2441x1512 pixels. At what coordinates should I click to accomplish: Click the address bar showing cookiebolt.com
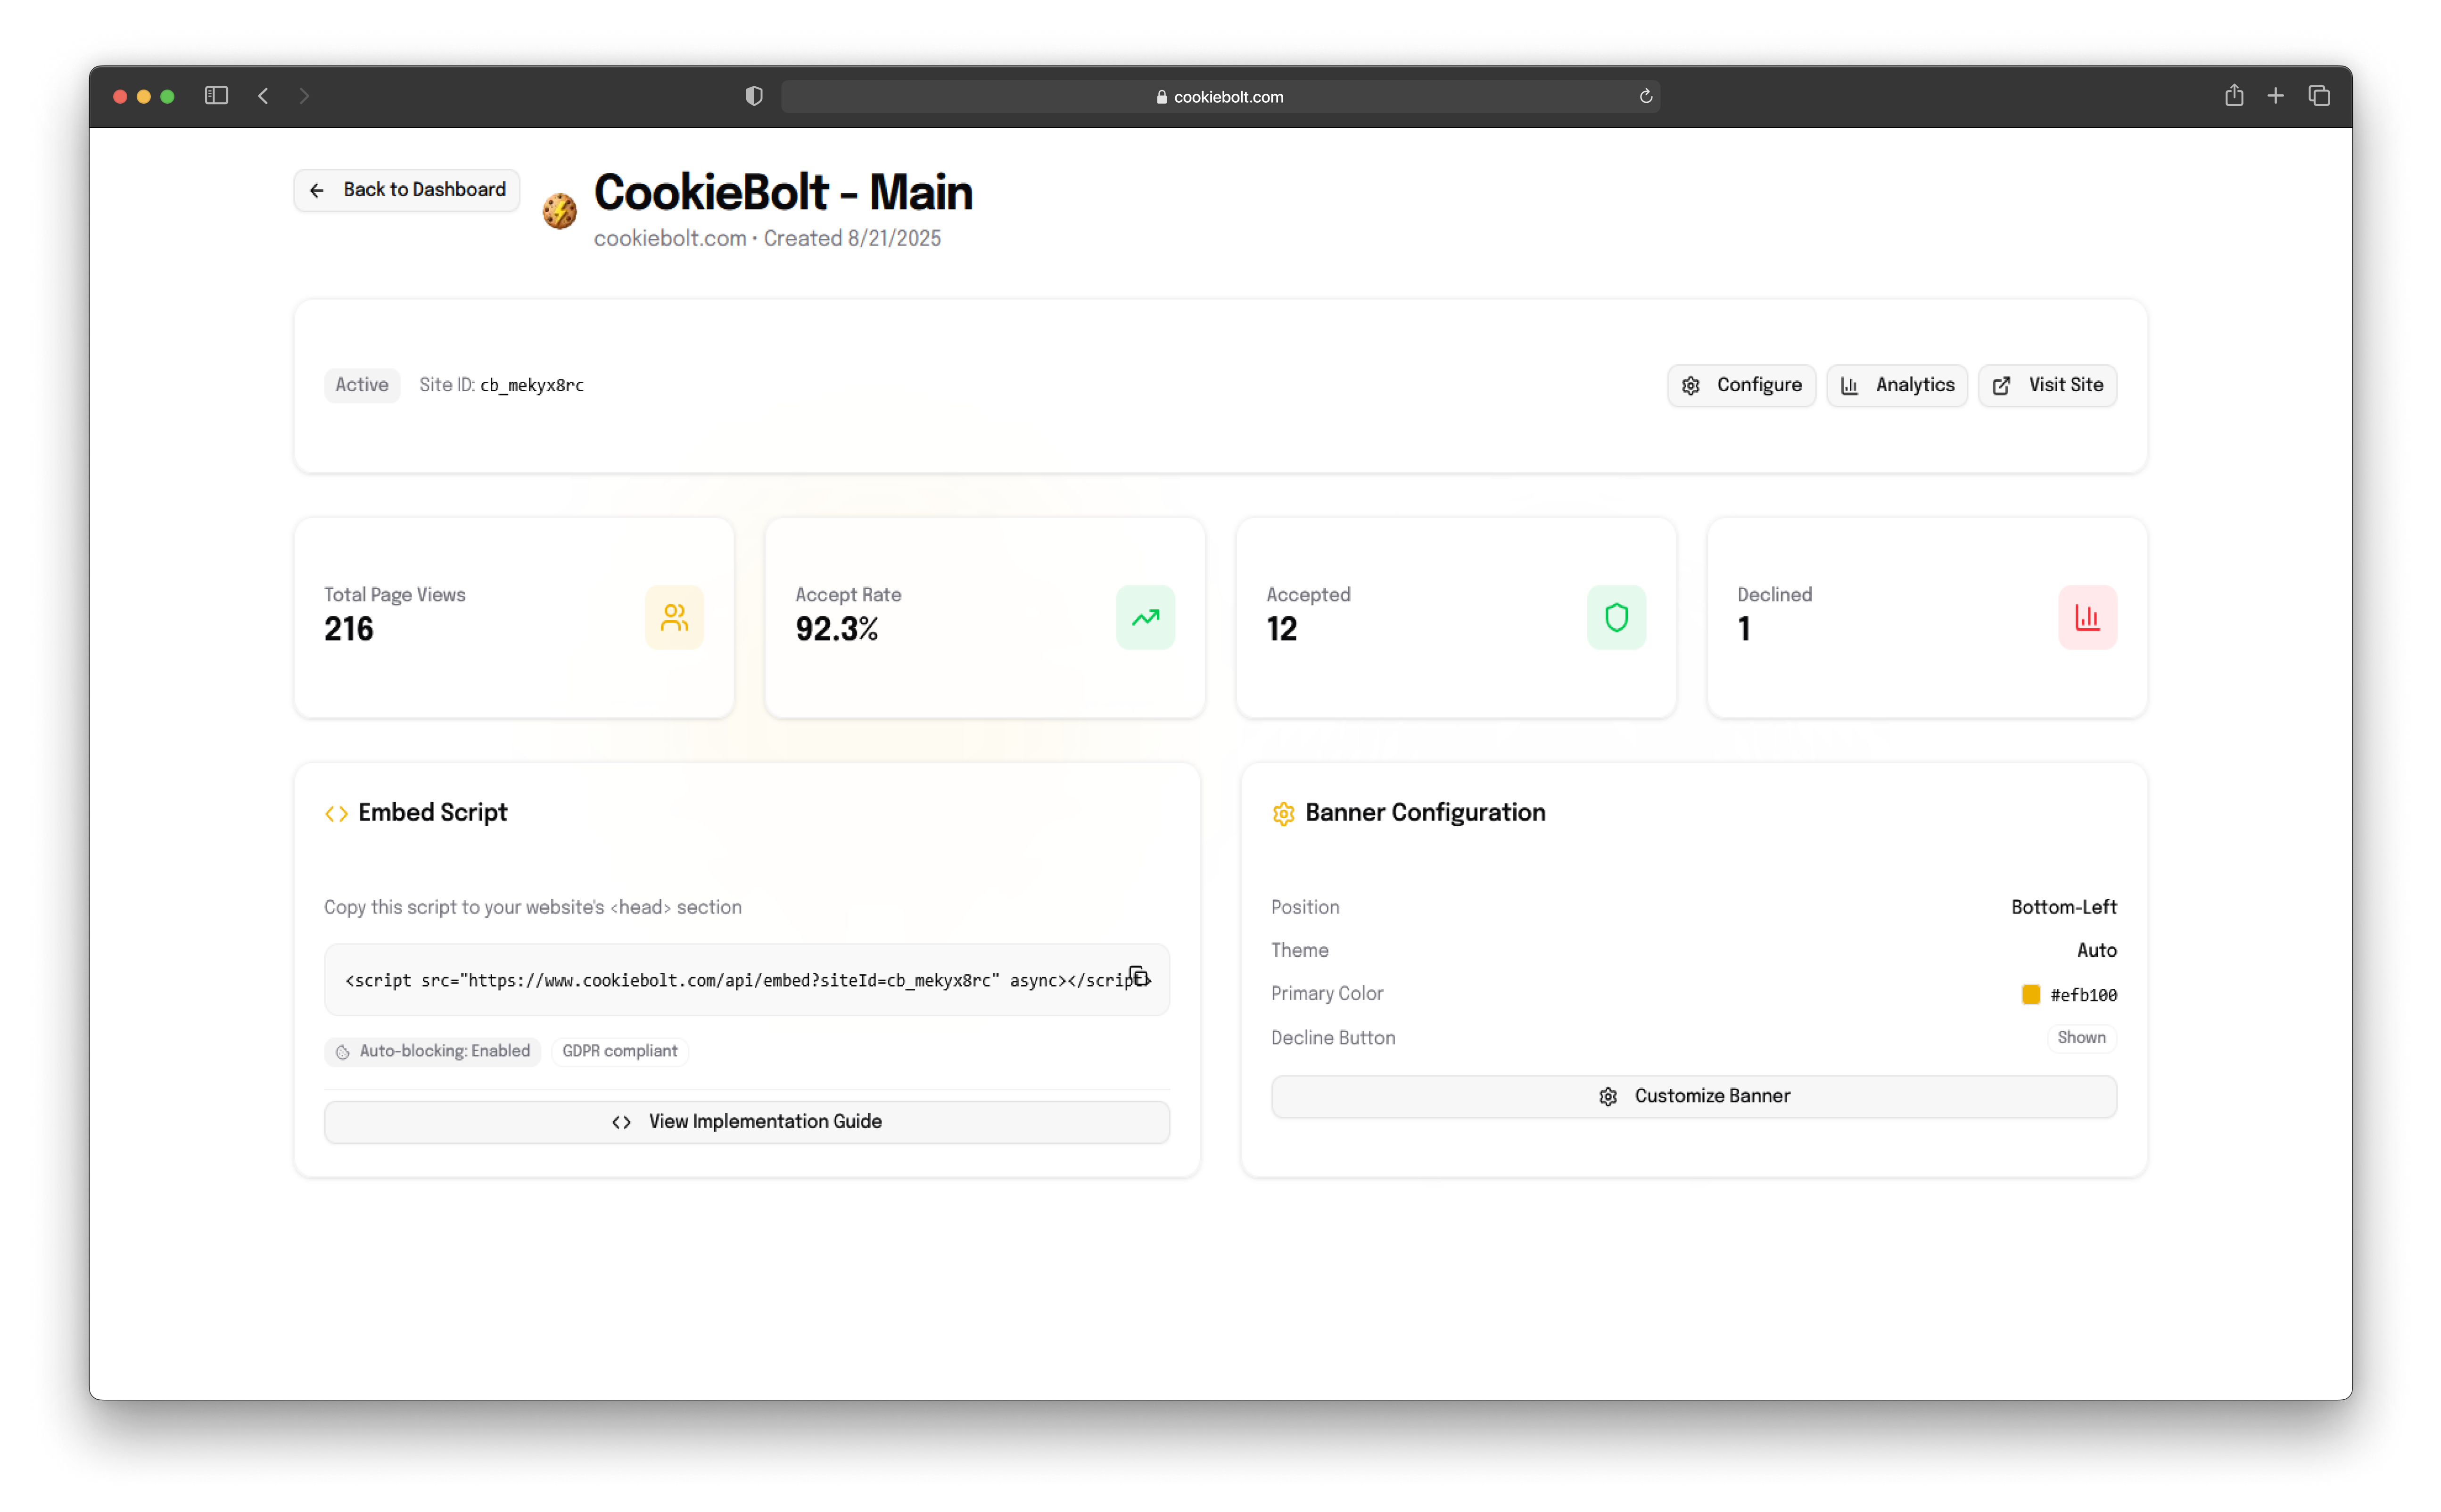click(1220, 96)
